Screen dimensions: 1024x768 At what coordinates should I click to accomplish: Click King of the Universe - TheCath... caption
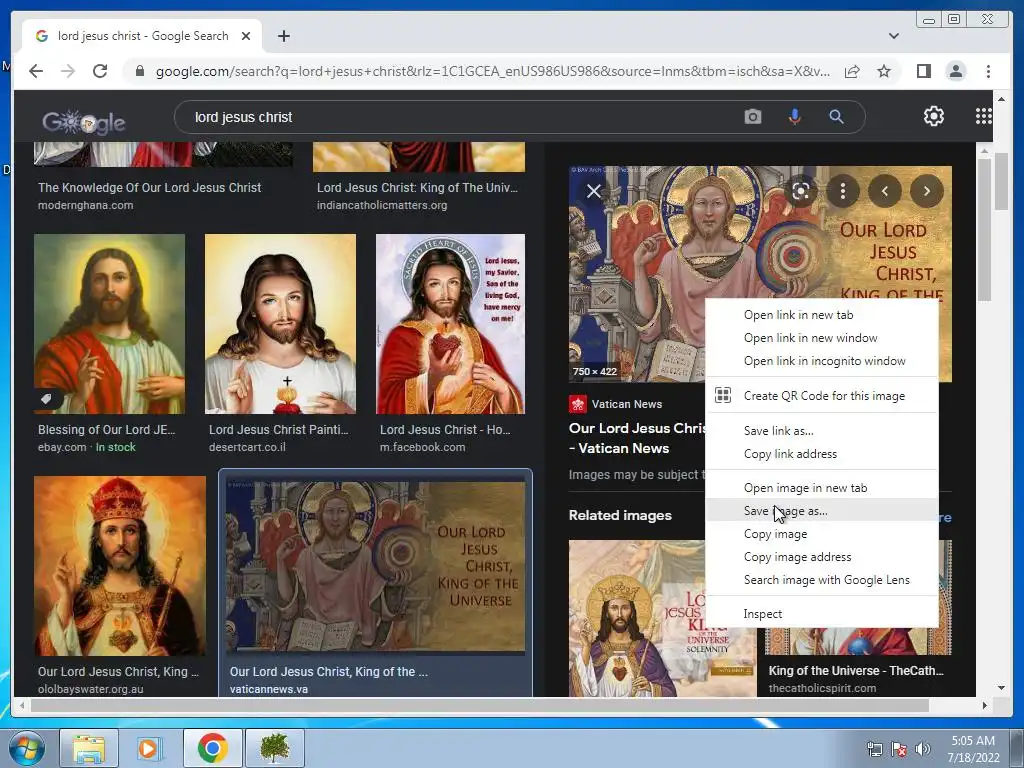pyautogui.click(x=856, y=671)
